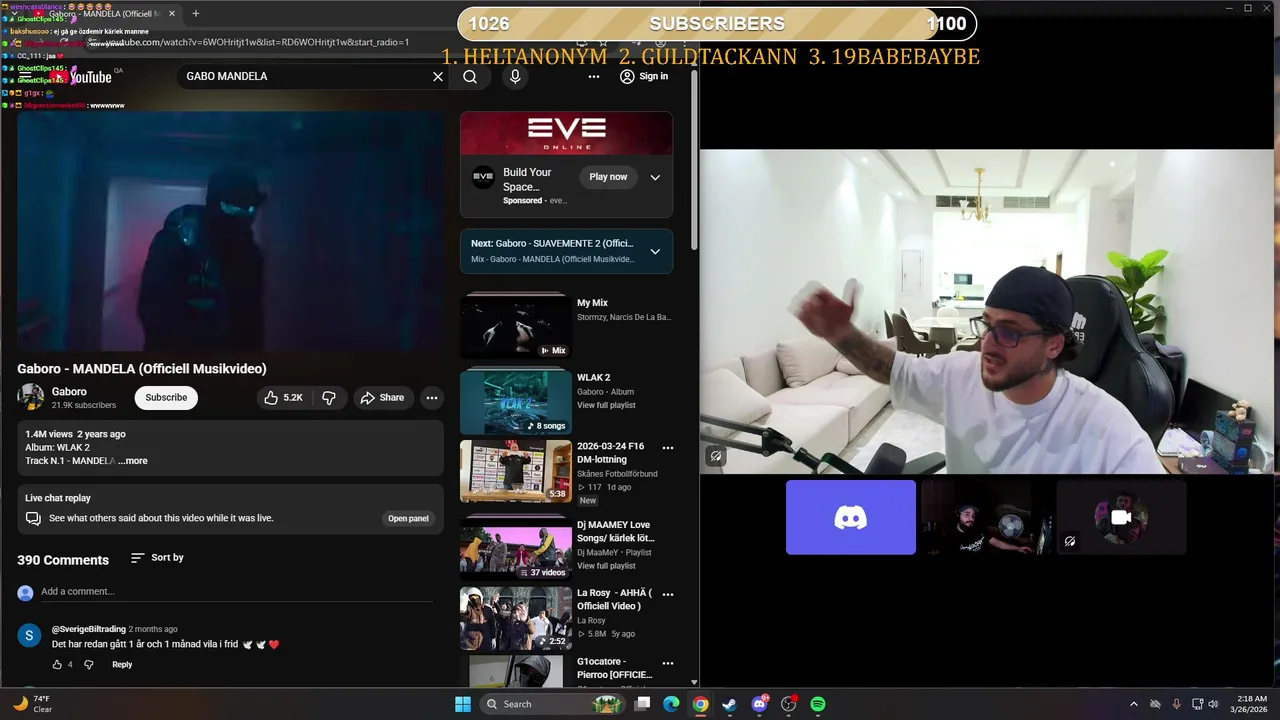Dislike the @SverigeBiltrading comment
Screen dimensions: 1280x720
click(88, 664)
